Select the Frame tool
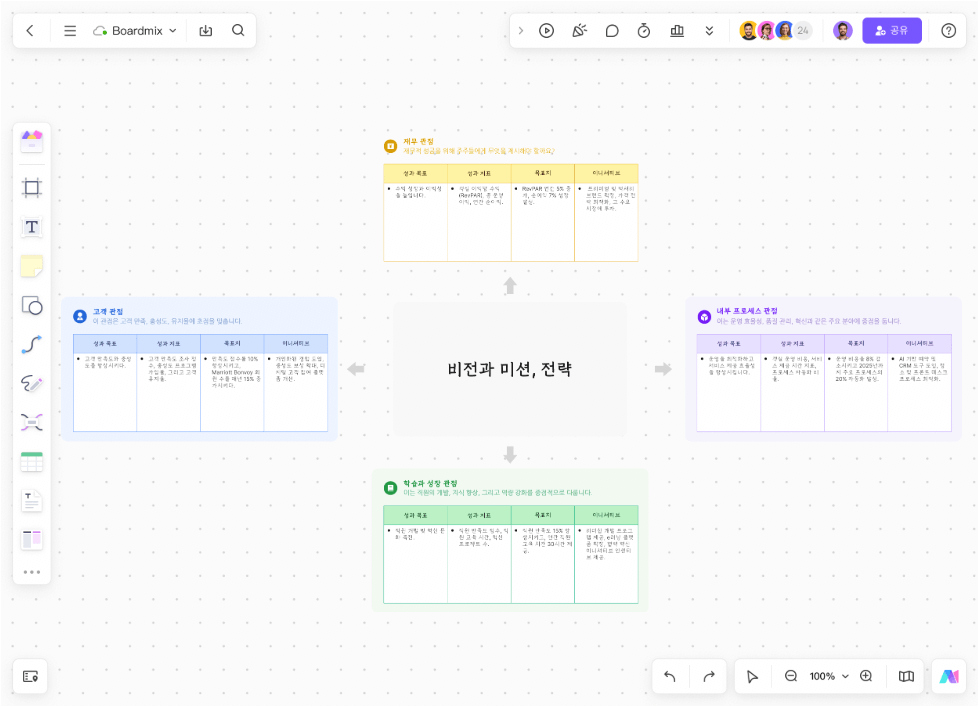The height and width of the screenshot is (707, 979). [x=32, y=187]
